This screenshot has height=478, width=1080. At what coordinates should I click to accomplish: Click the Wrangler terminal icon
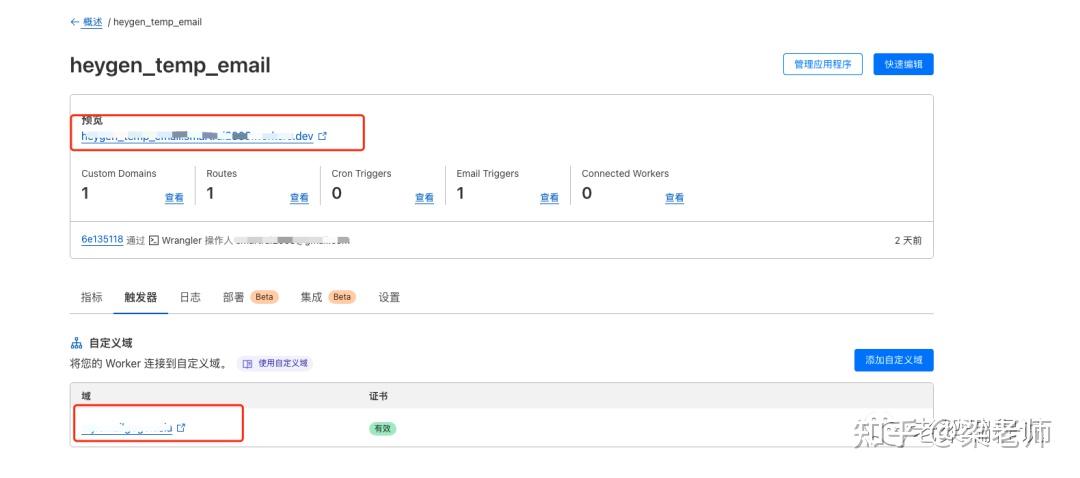(153, 241)
